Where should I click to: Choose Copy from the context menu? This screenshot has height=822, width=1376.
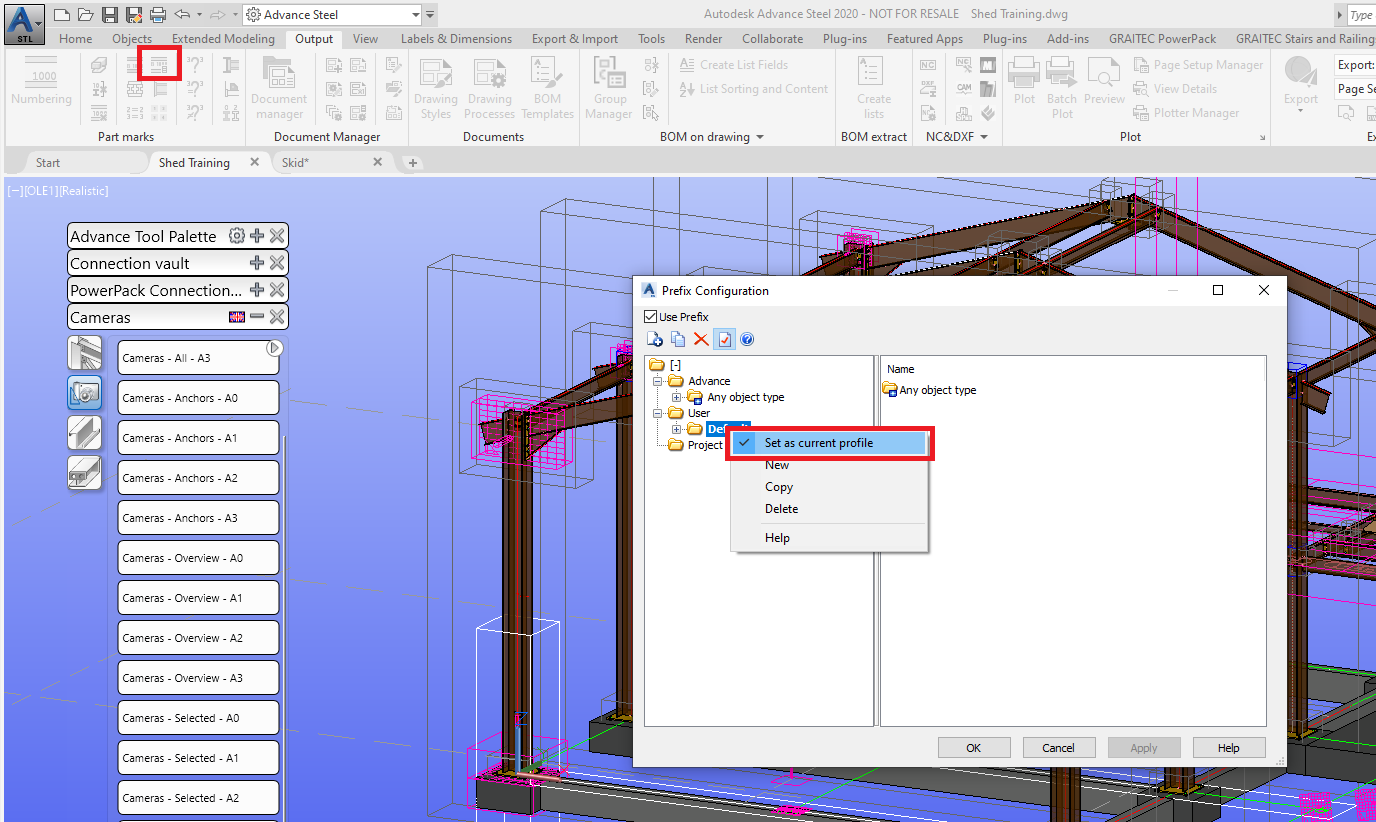coord(779,487)
